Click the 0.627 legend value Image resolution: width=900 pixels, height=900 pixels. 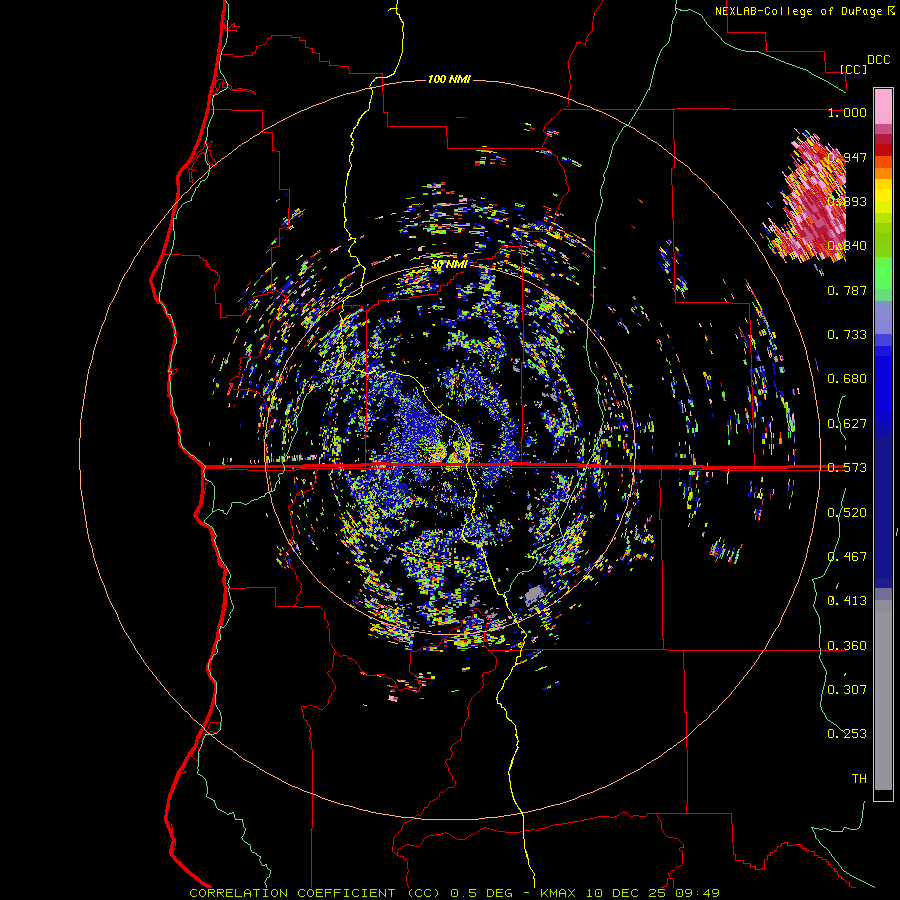pos(847,424)
